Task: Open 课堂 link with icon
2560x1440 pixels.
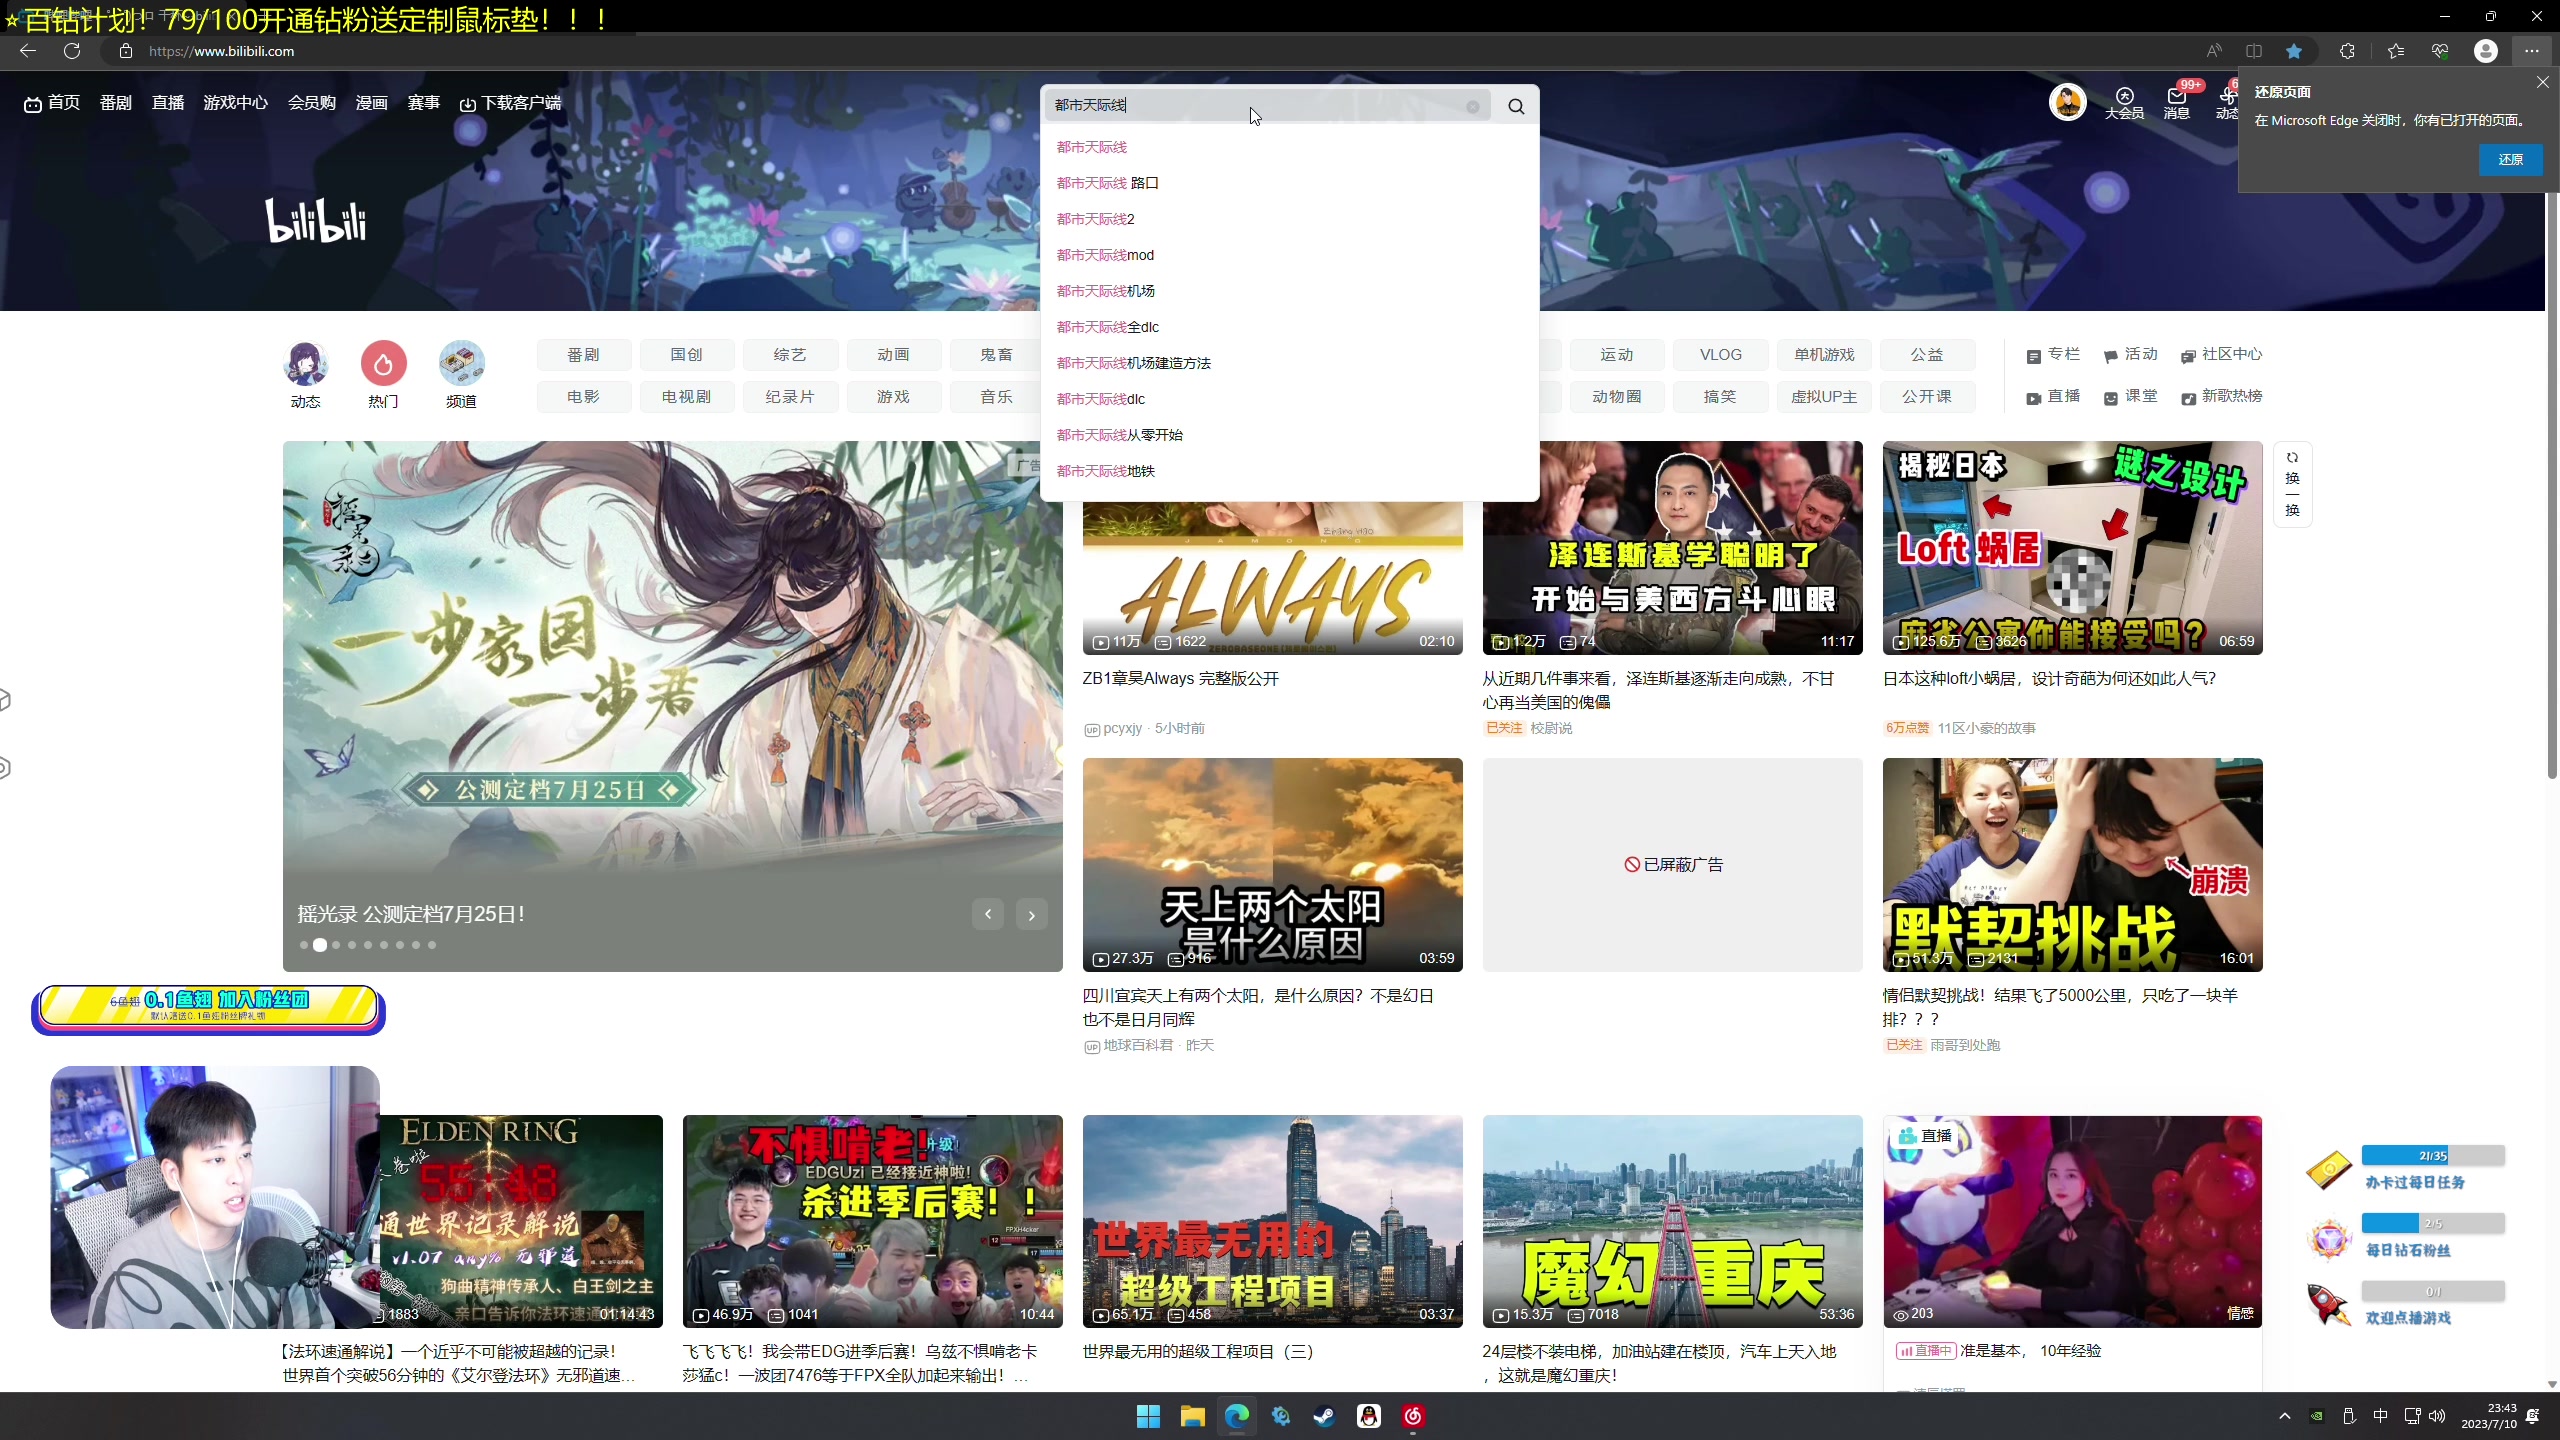Action: click(x=2131, y=397)
